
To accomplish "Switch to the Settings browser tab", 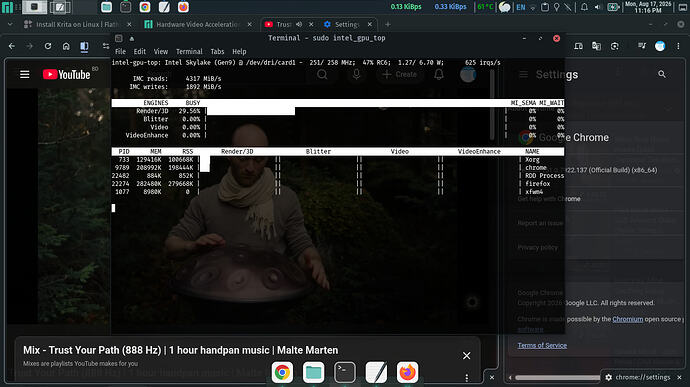I will pos(348,25).
